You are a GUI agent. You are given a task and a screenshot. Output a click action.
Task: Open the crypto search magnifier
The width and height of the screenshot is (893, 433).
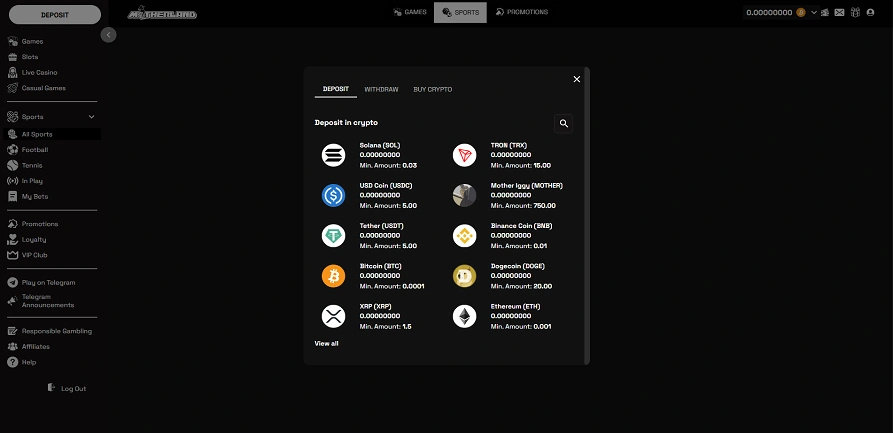click(x=563, y=123)
